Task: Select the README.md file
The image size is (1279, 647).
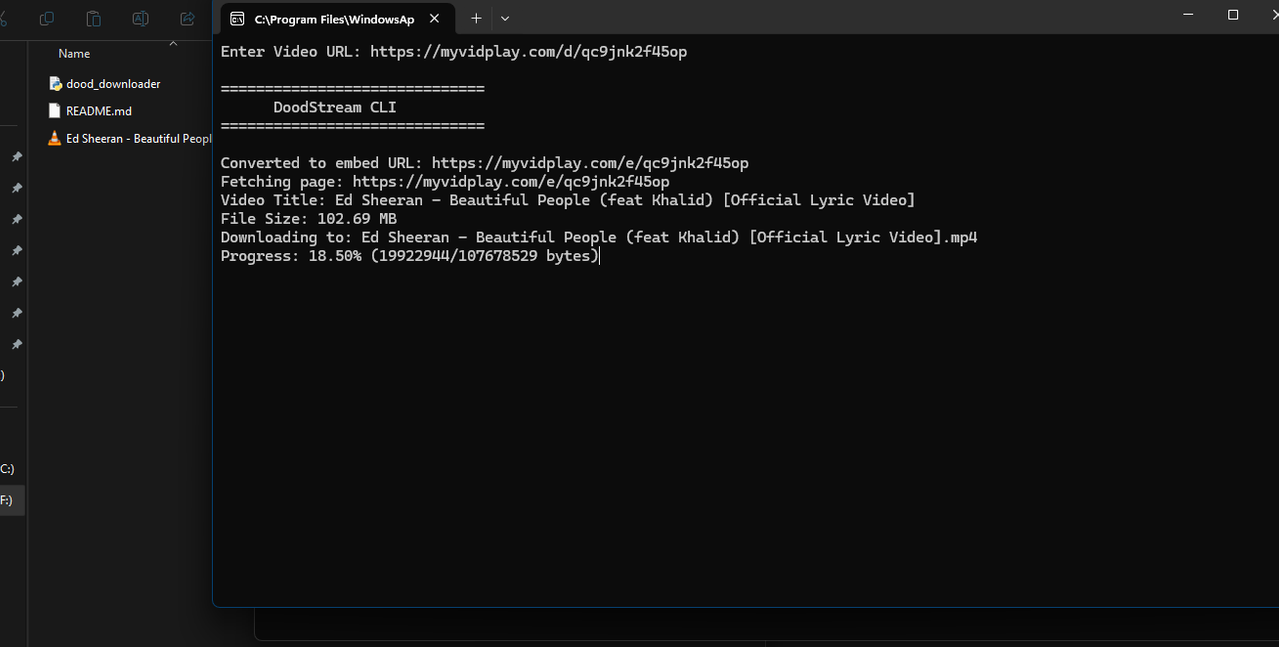Action: tap(99, 111)
